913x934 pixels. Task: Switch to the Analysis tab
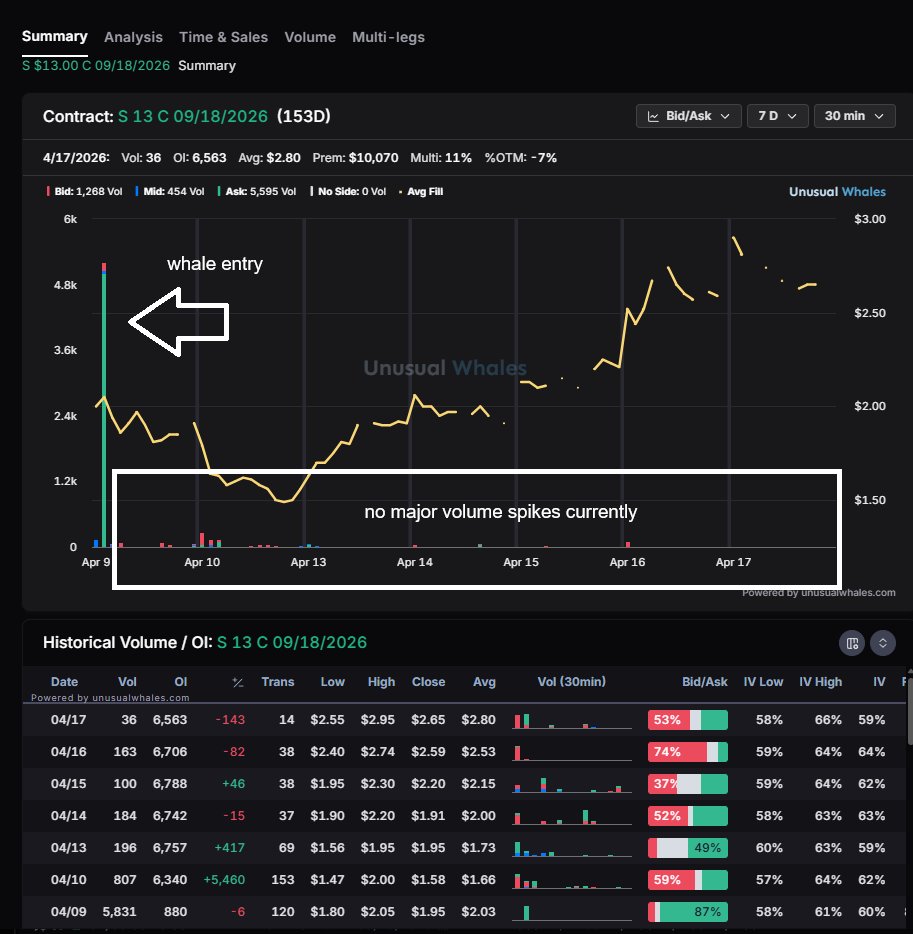(133, 37)
